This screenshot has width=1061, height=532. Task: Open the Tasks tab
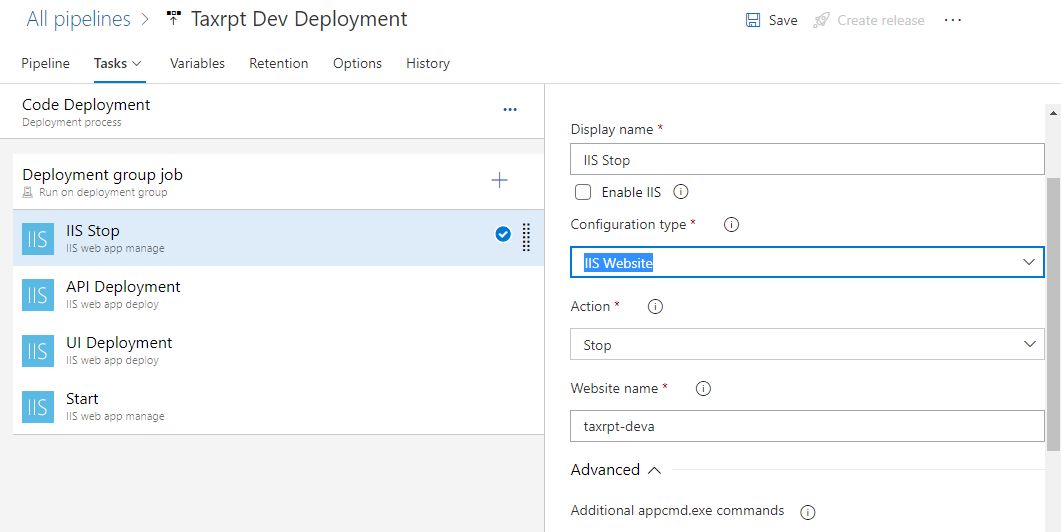coord(110,64)
